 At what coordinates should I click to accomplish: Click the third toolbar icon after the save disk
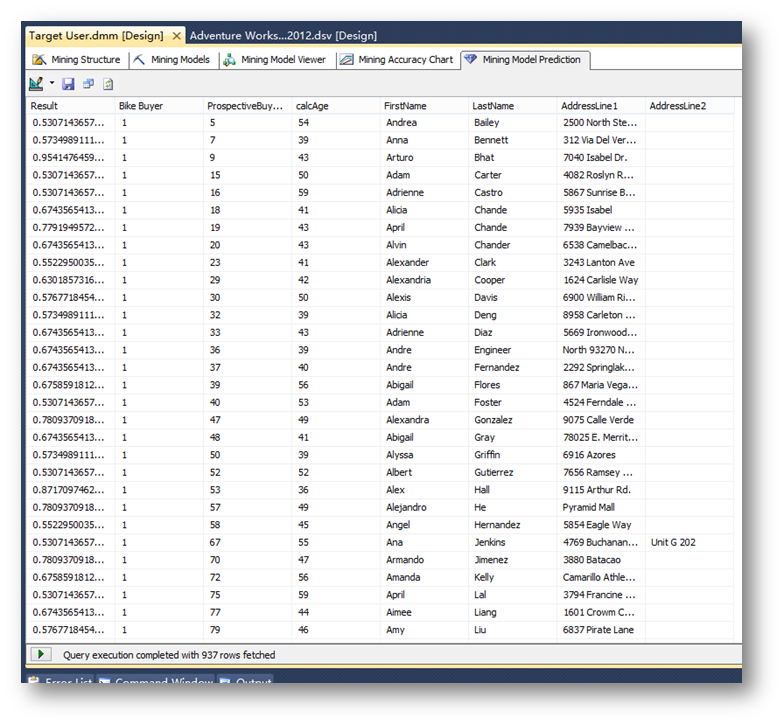88,84
